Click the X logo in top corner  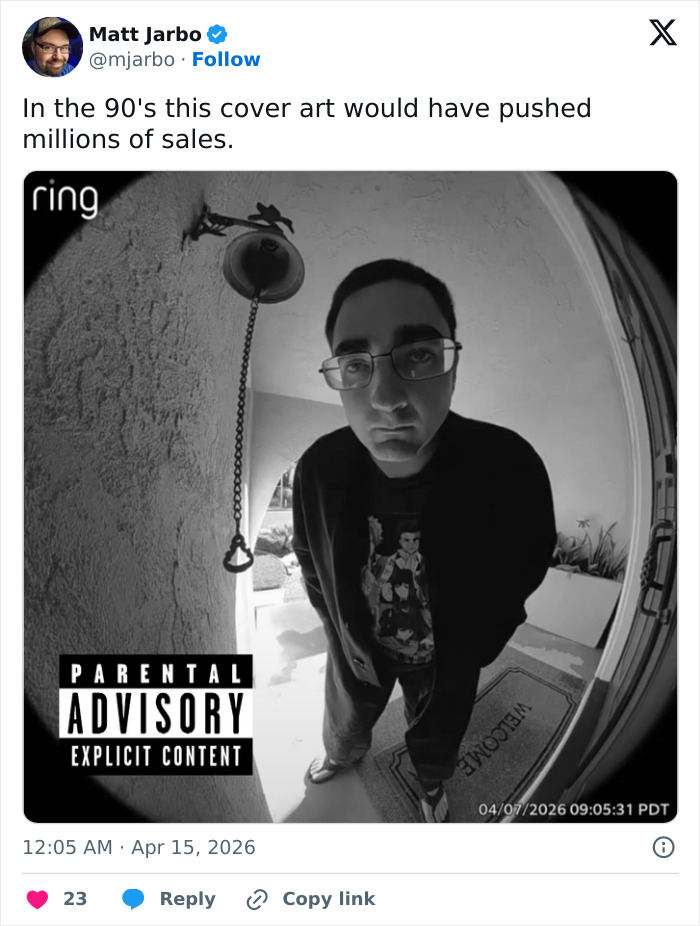(x=663, y=32)
